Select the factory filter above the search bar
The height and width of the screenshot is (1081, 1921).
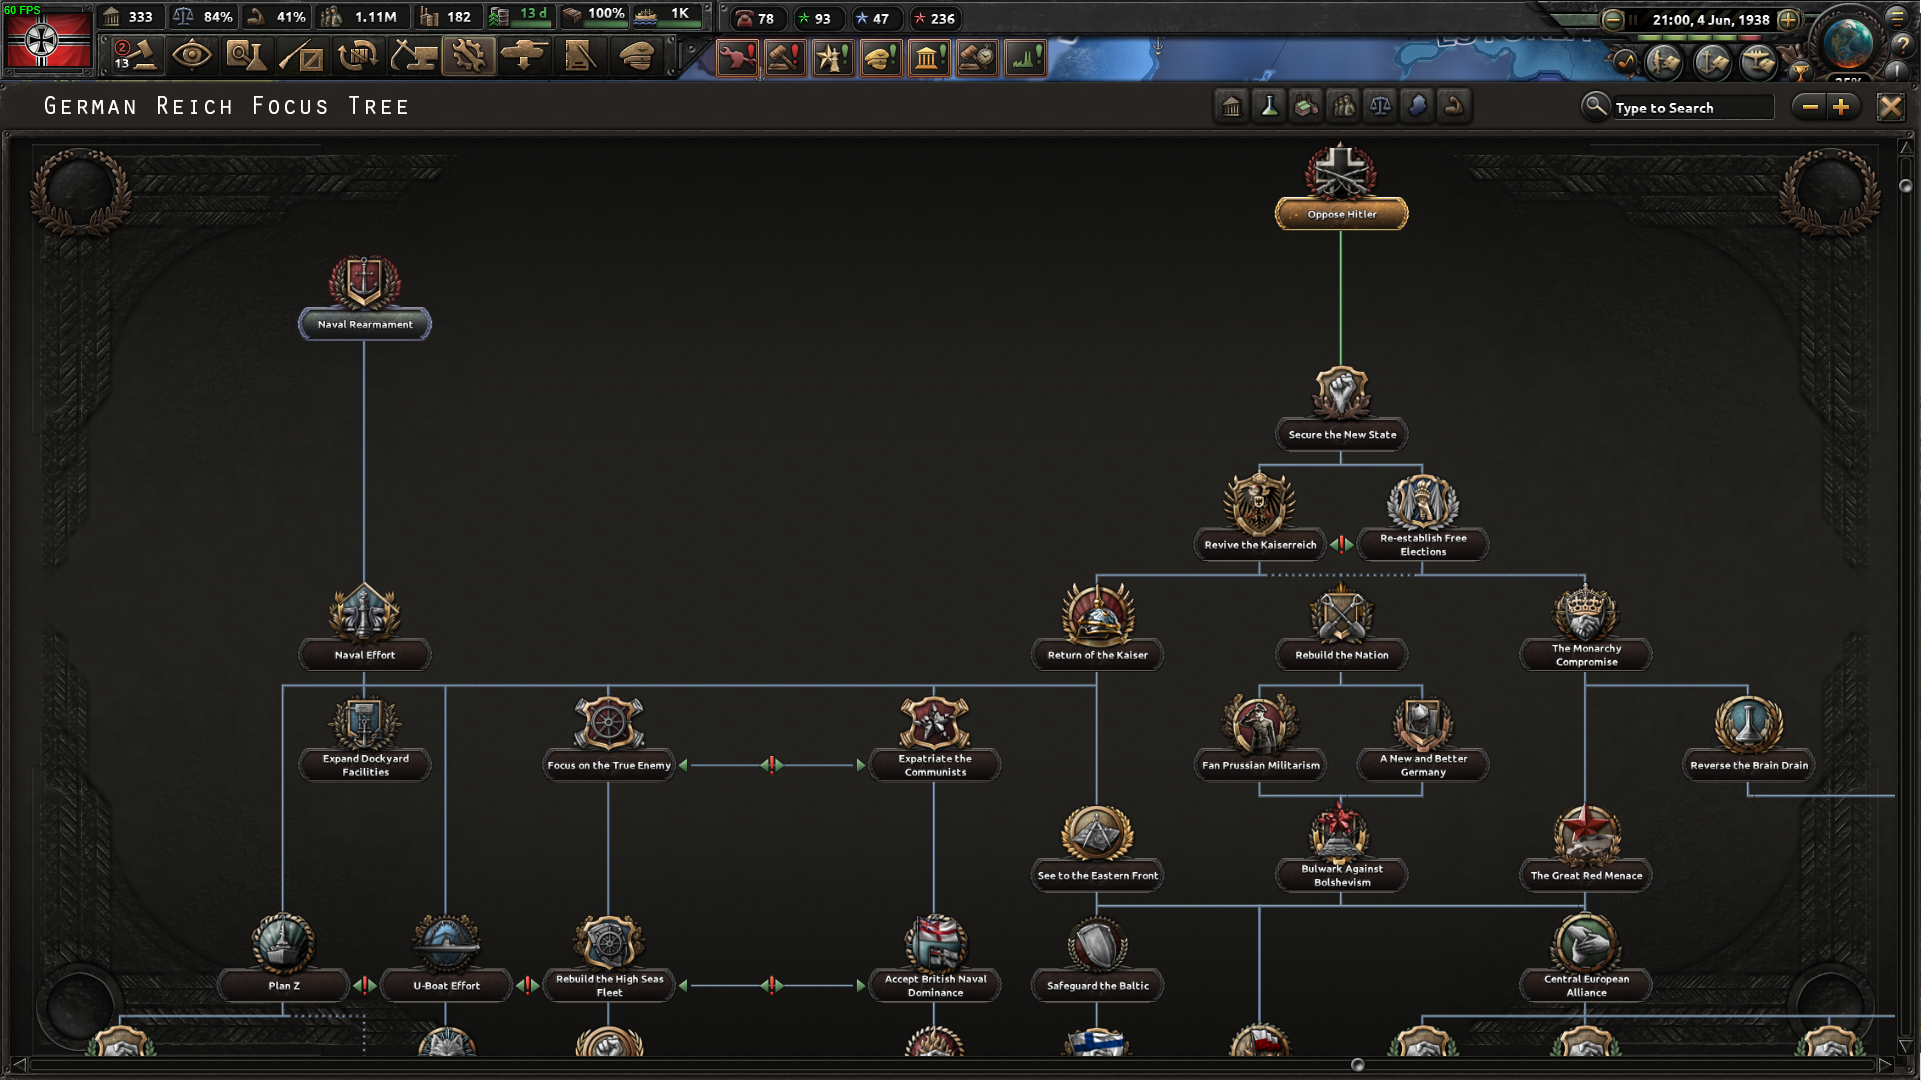pyautogui.click(x=1306, y=106)
